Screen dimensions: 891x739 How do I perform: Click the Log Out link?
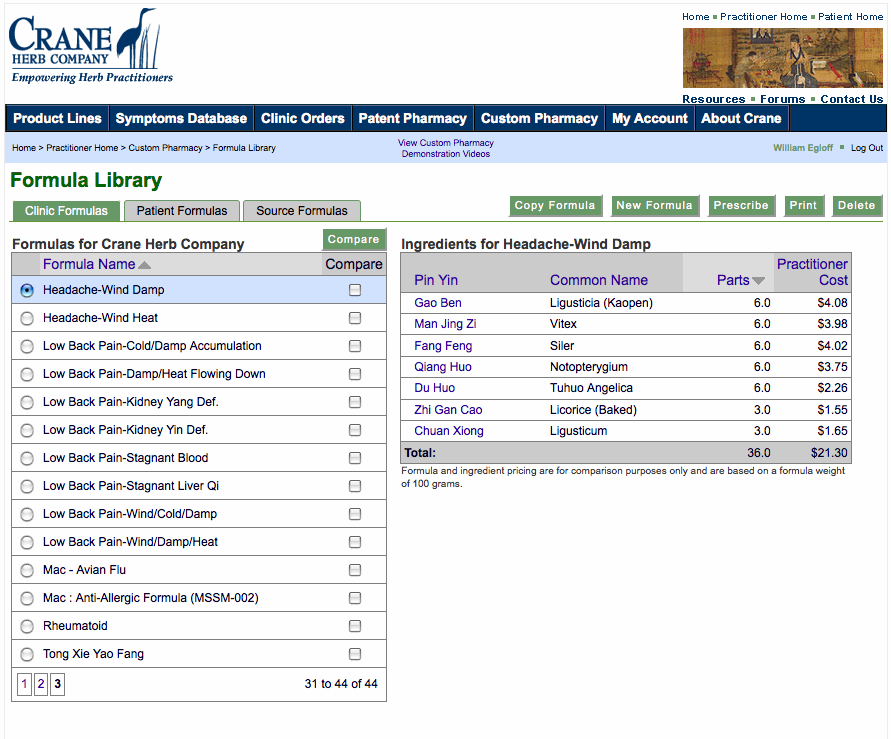[x=866, y=148]
